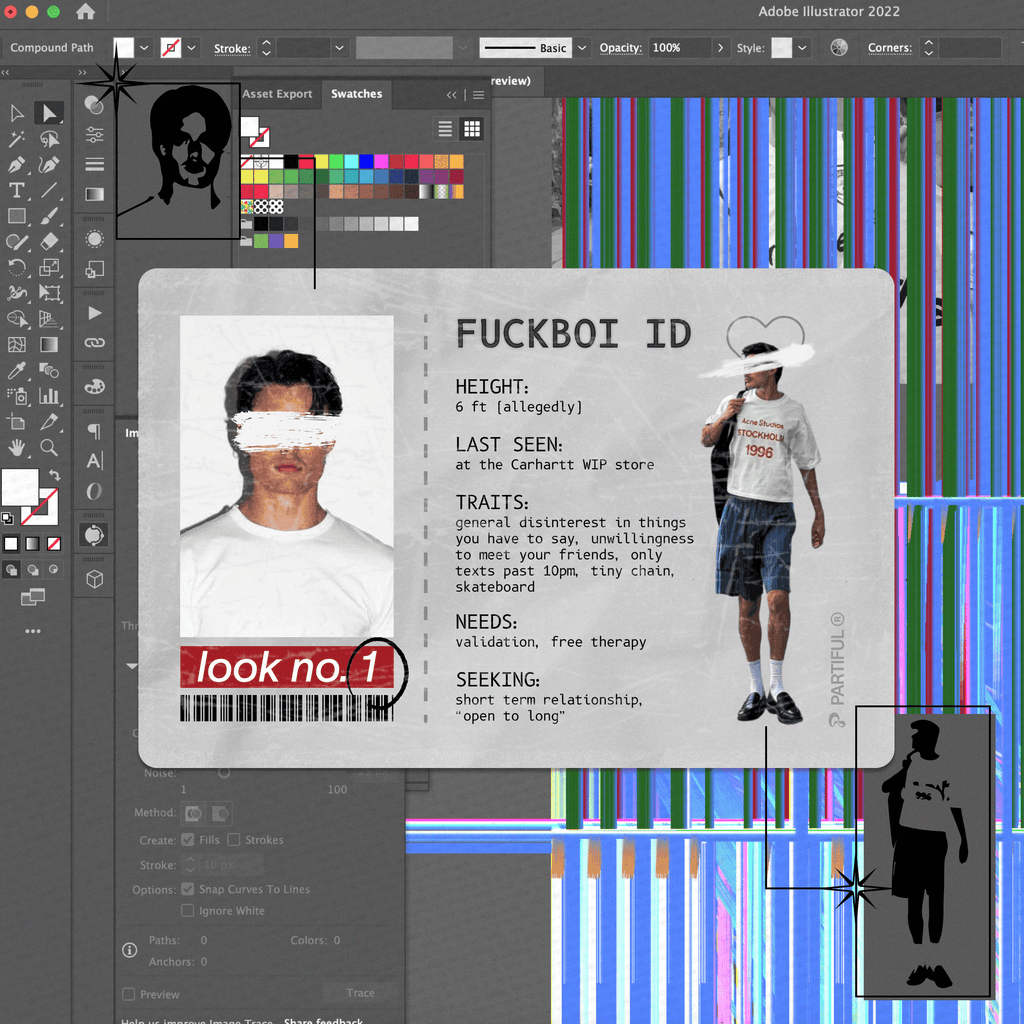Choose the Magic Wand tool

tap(17, 139)
